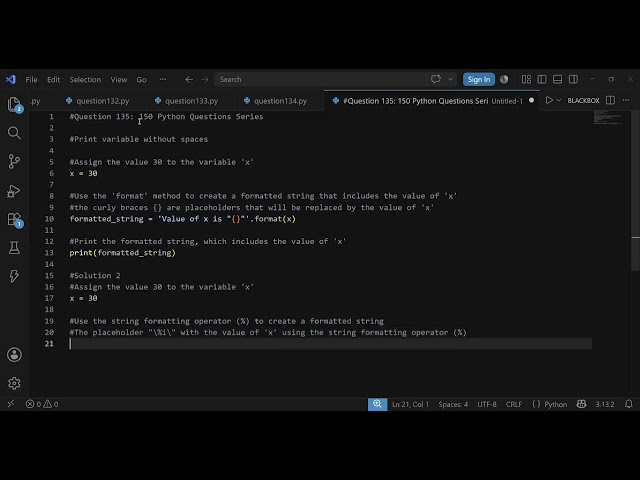Open the Testing flask view
This screenshot has height=480, width=640.
point(14,247)
